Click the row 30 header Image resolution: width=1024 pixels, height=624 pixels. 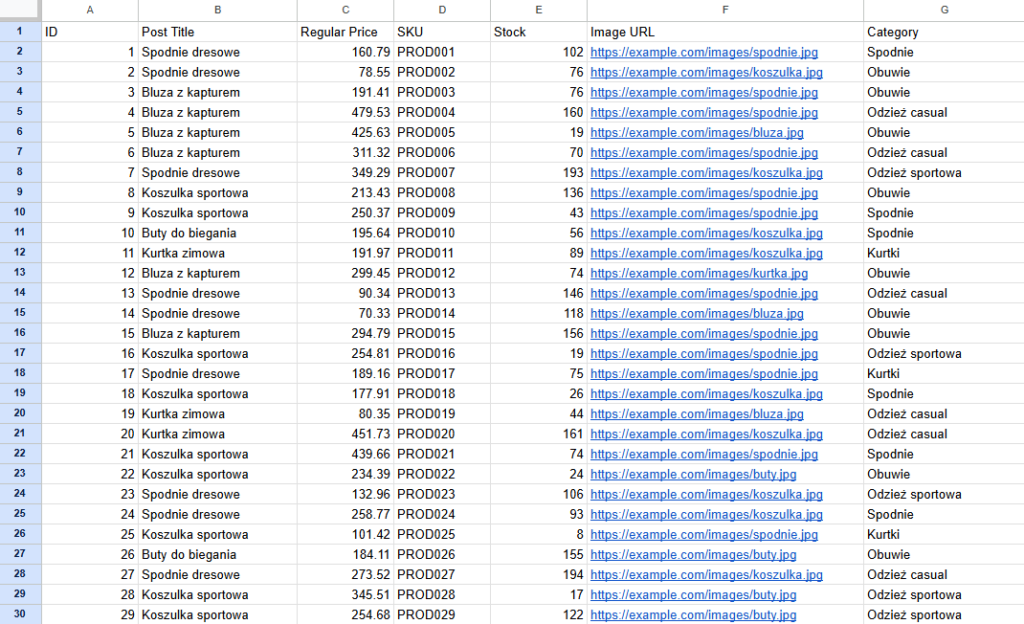(20, 614)
